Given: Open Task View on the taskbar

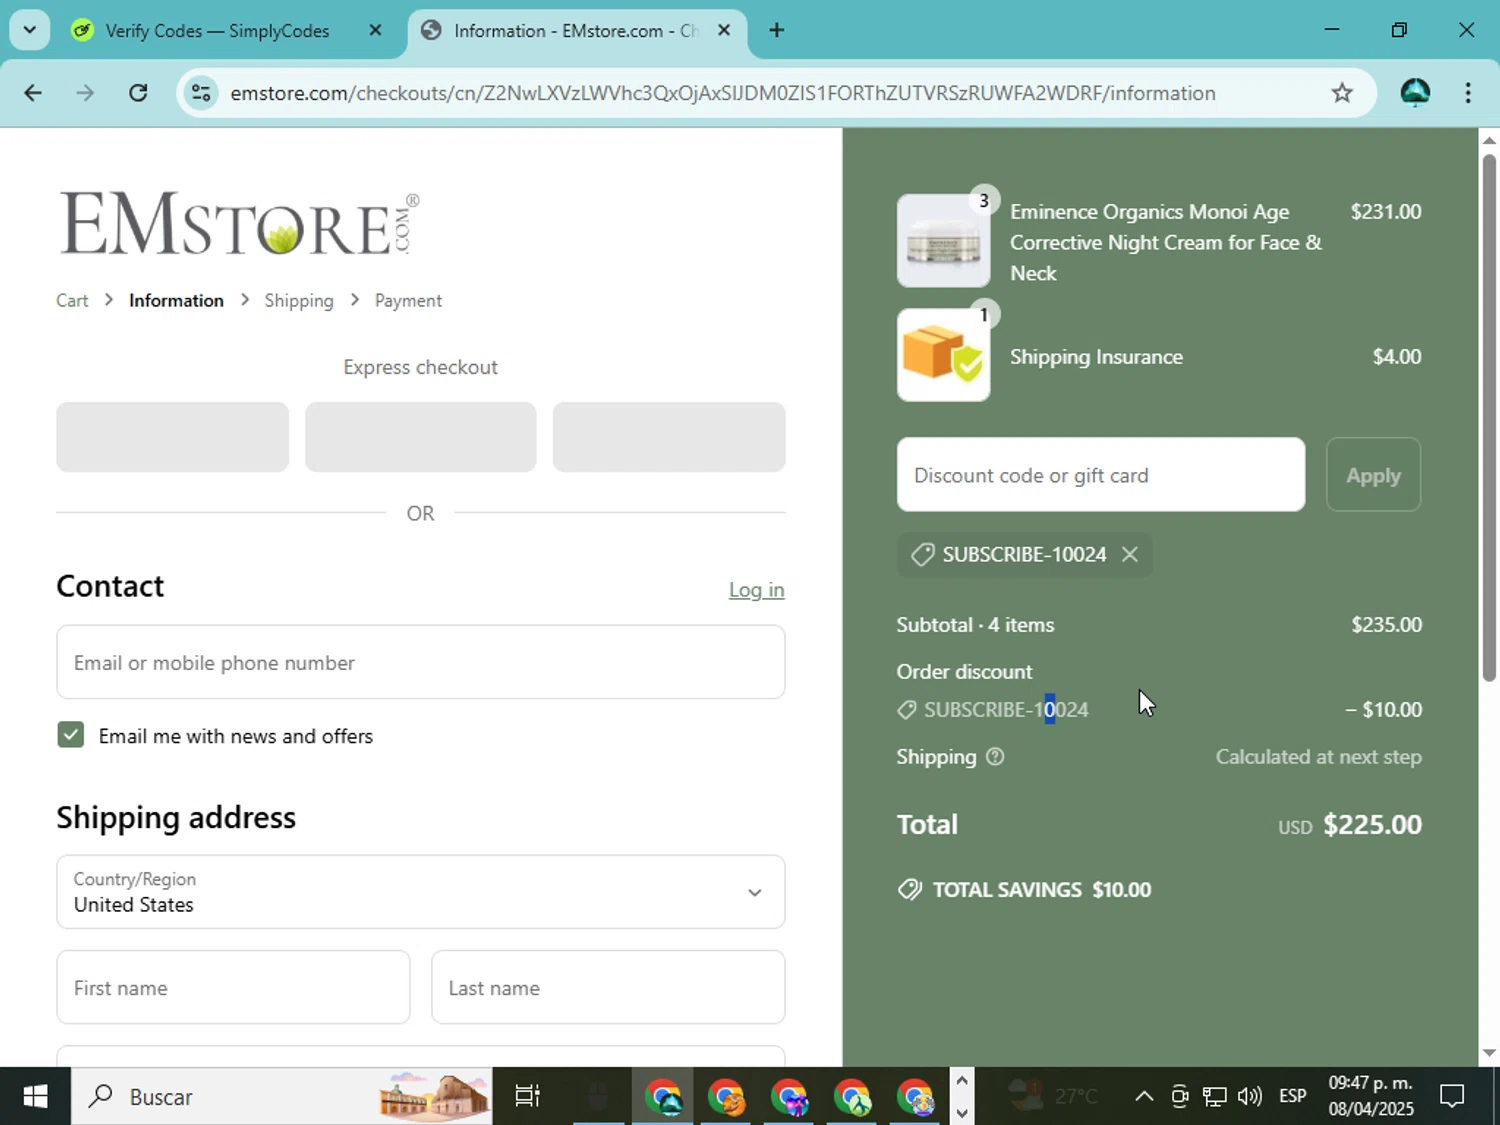Looking at the screenshot, I should (x=527, y=1097).
